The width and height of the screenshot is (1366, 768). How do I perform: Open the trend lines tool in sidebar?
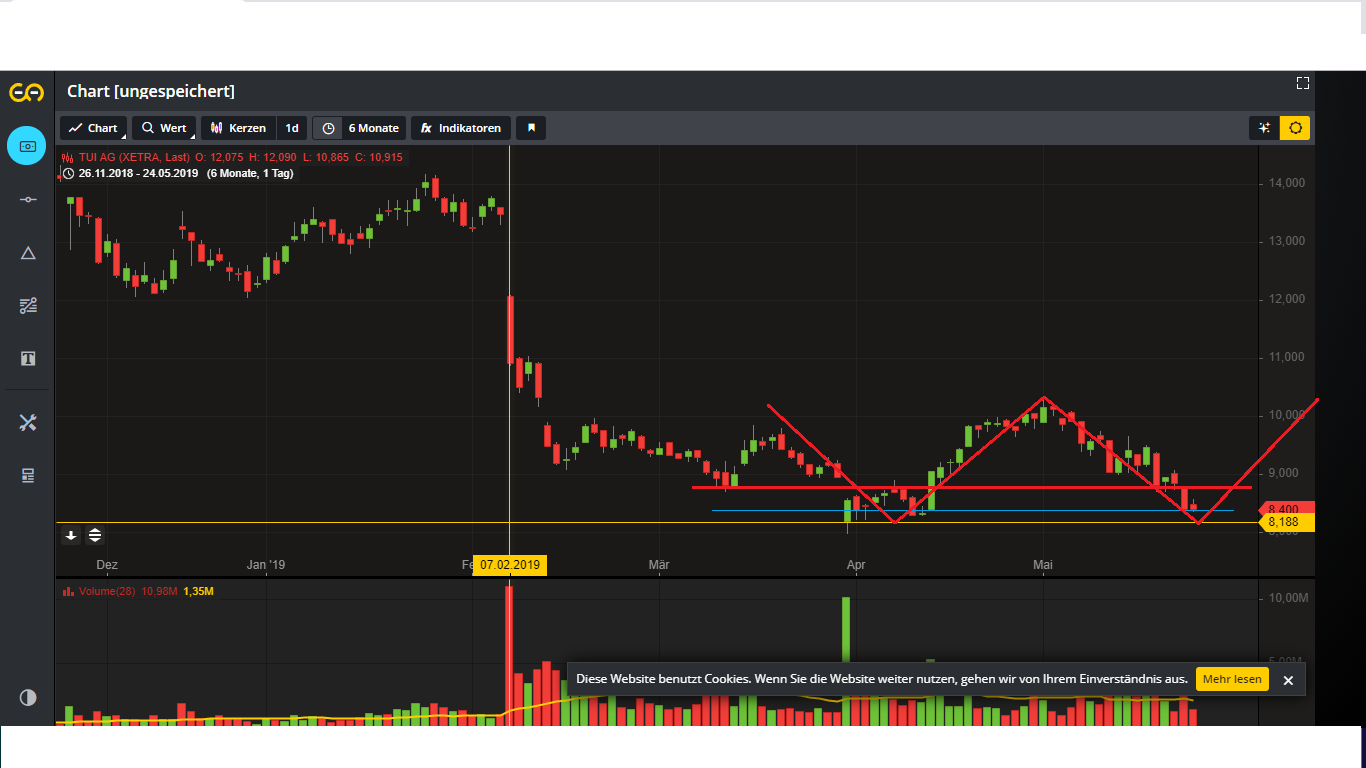tap(28, 306)
